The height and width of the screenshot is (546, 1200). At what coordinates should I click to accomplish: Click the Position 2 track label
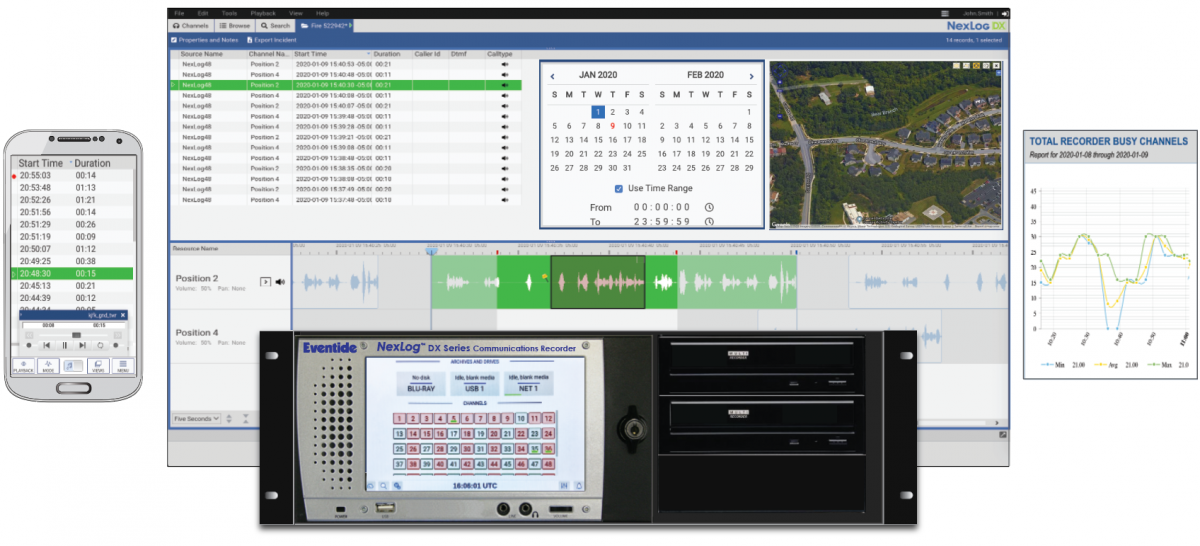(x=195, y=279)
